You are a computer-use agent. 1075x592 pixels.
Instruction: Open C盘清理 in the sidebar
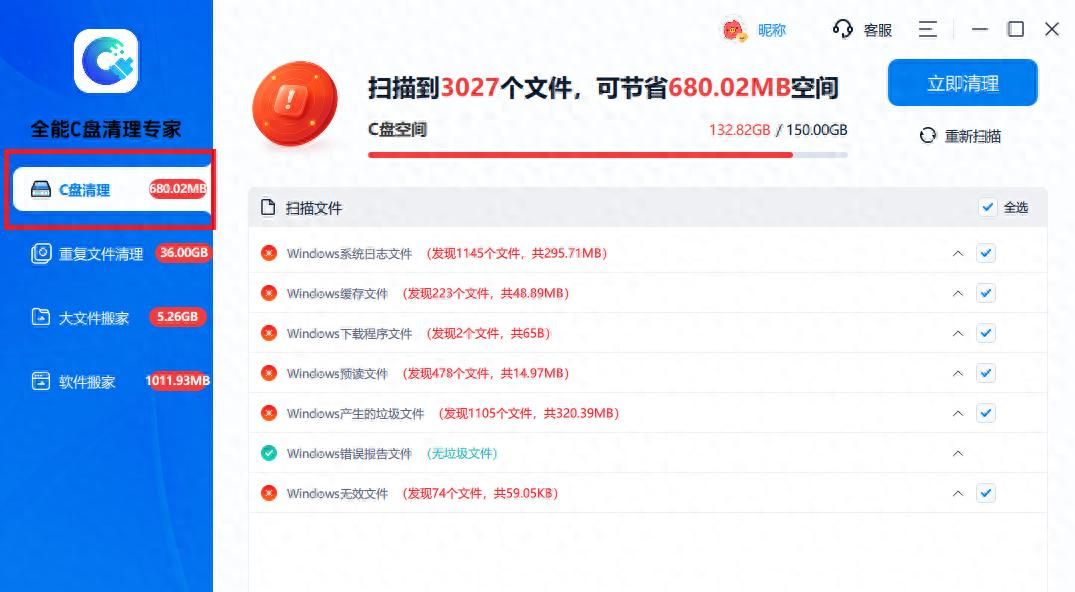111,189
